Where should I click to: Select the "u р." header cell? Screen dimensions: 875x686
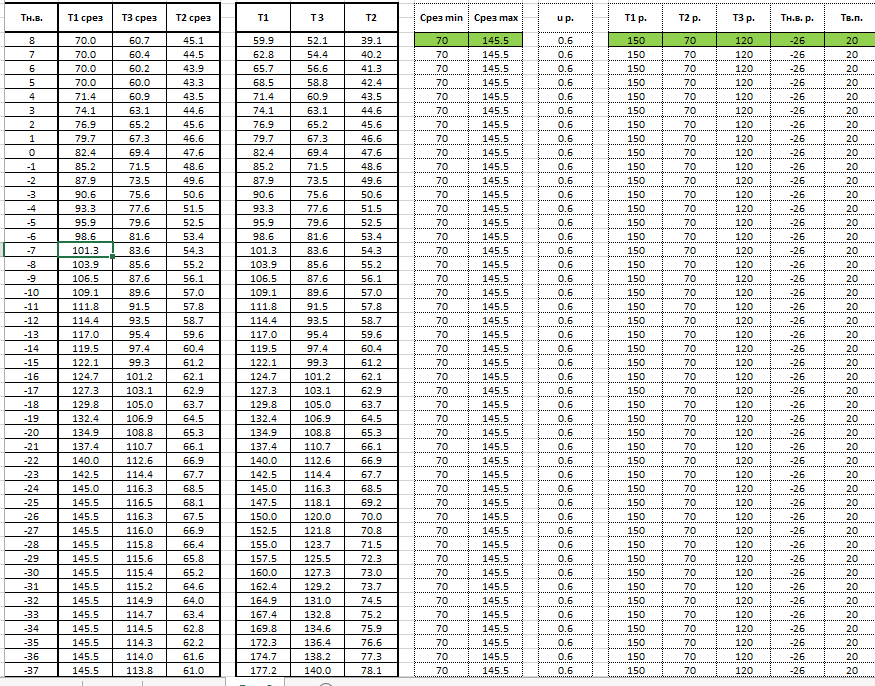click(565, 18)
